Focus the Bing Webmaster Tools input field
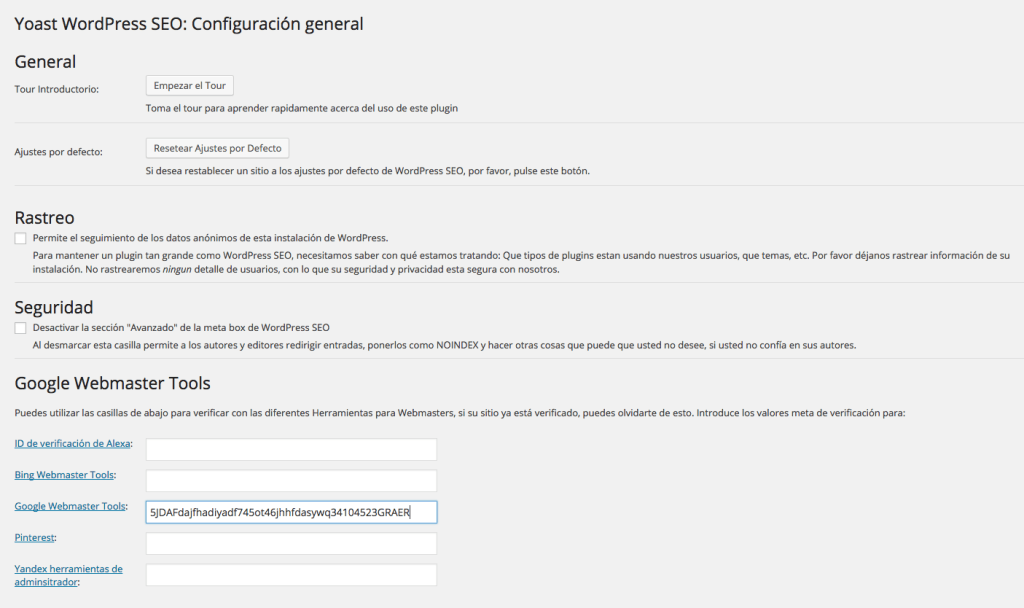The image size is (1024, 608). pos(290,480)
